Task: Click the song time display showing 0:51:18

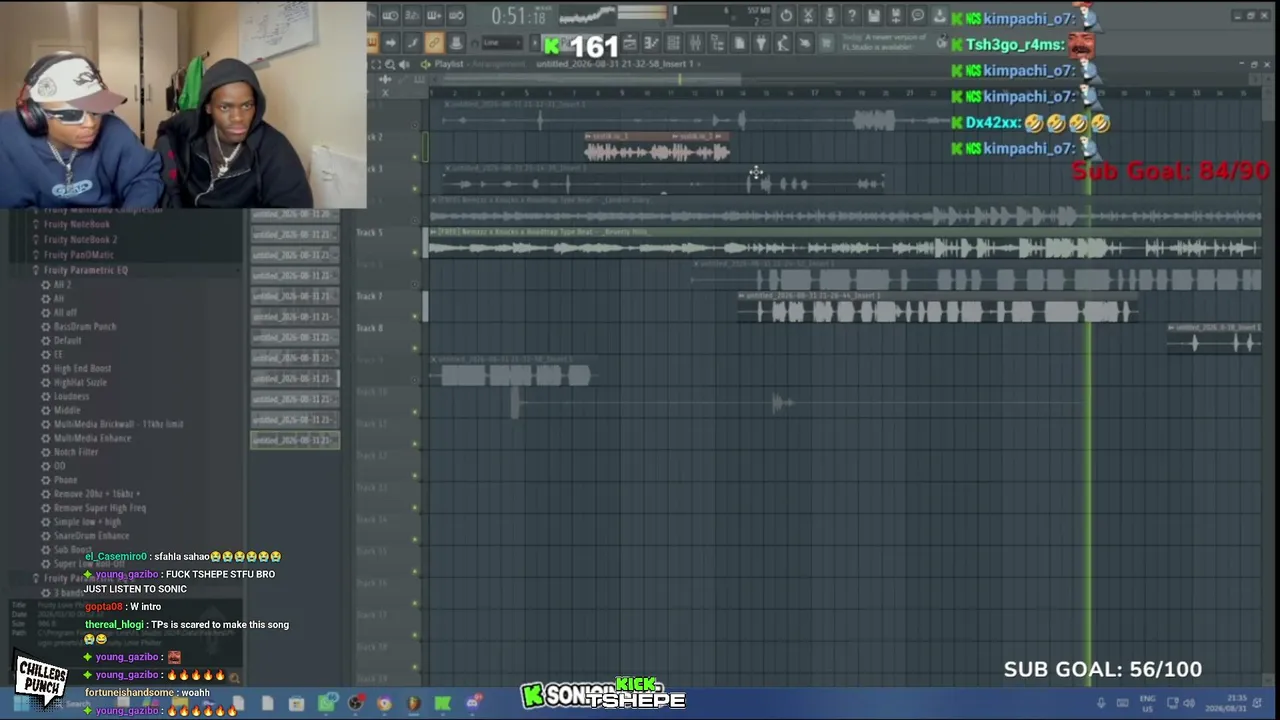Action: [519, 16]
